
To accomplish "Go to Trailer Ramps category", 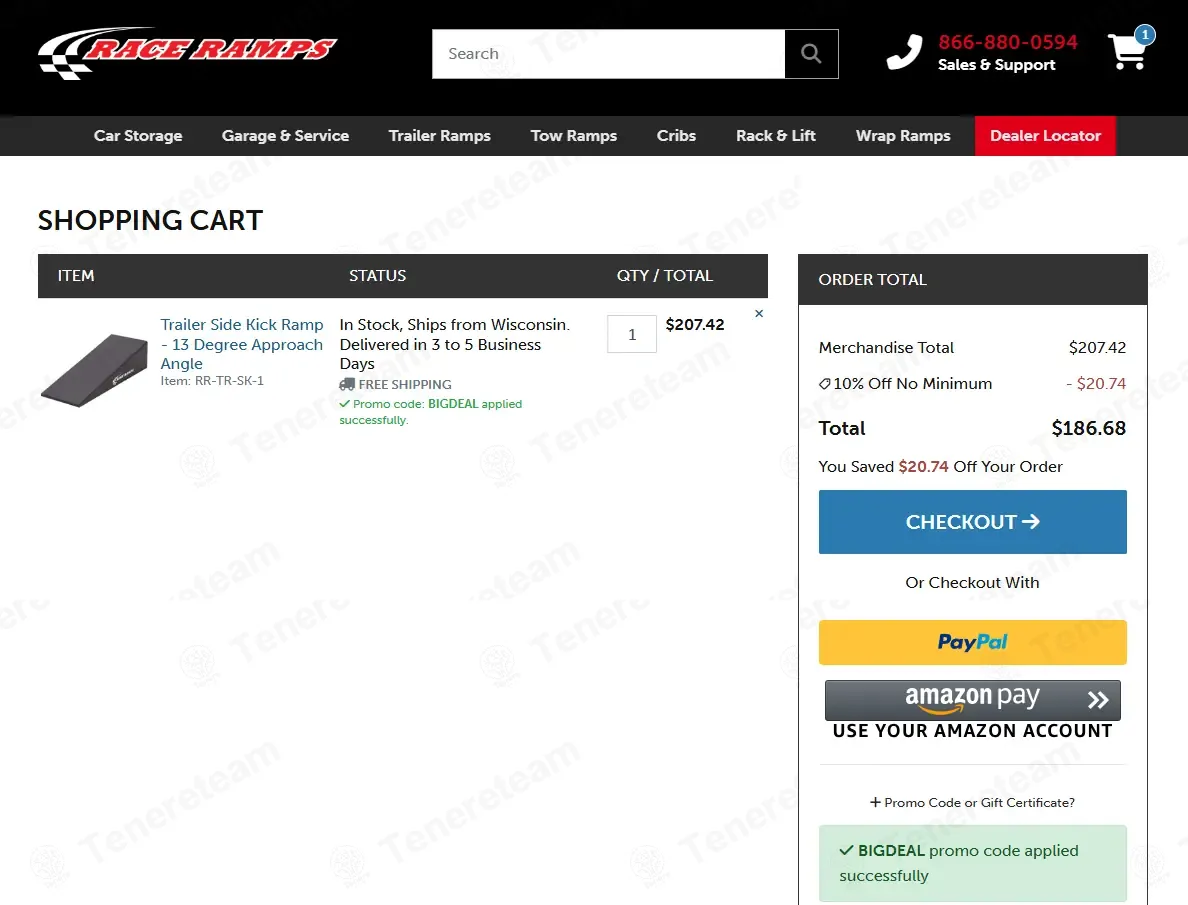I will tap(439, 136).
